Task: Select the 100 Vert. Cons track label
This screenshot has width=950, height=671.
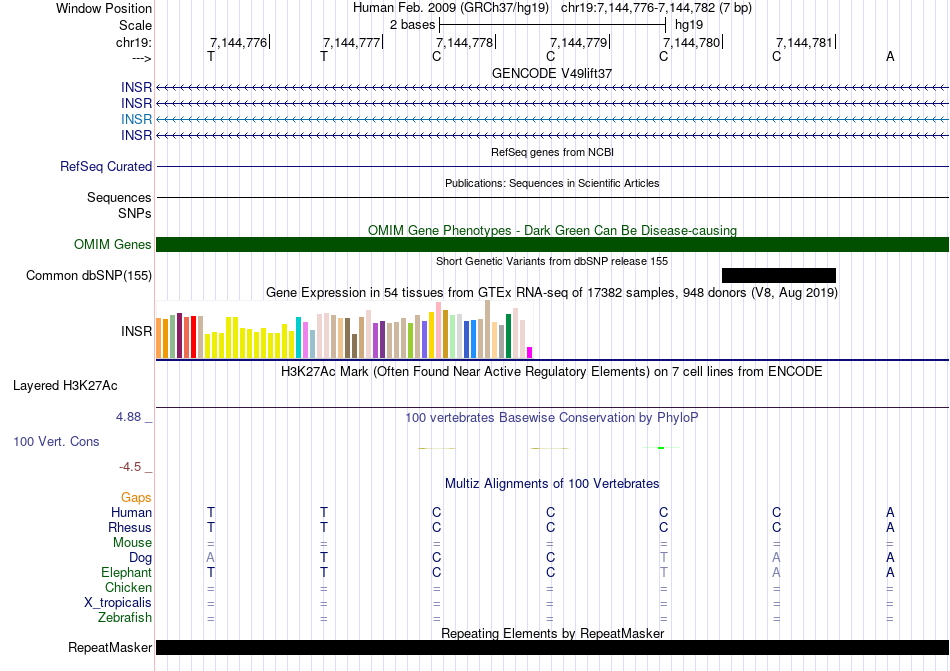Action: 56,441
